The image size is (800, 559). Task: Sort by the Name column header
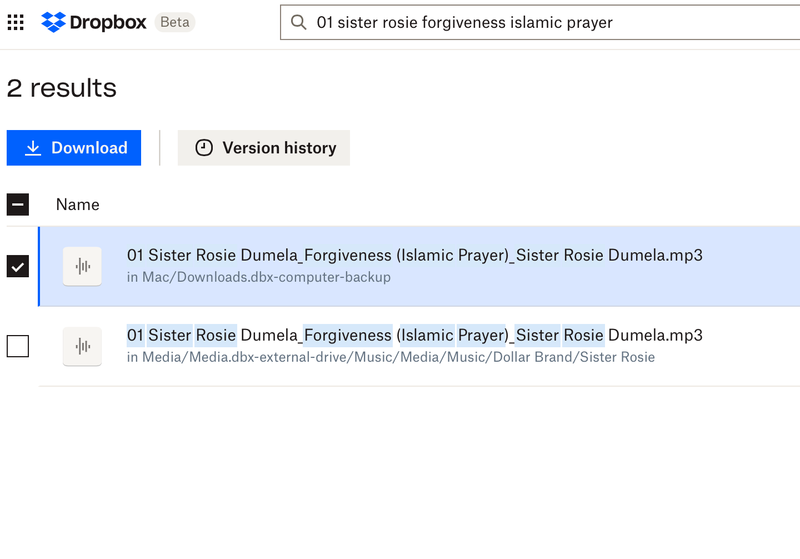78,205
